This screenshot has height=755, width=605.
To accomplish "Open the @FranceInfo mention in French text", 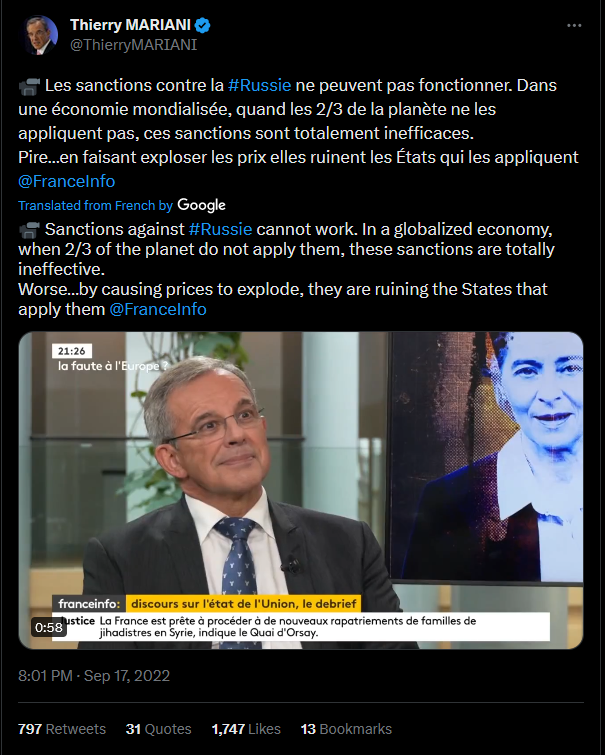I will [x=66, y=181].
